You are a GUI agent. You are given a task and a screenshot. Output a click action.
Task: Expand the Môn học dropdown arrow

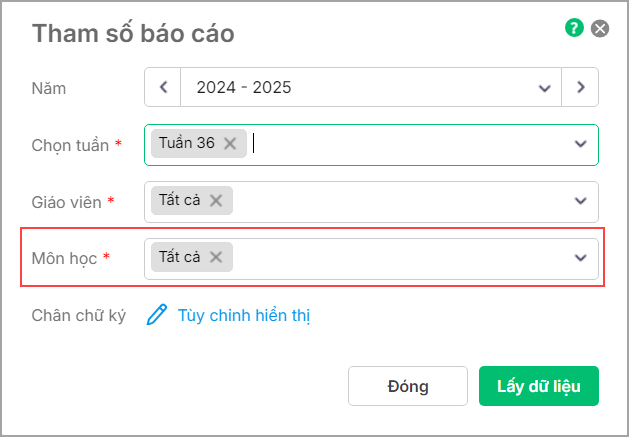(x=581, y=257)
